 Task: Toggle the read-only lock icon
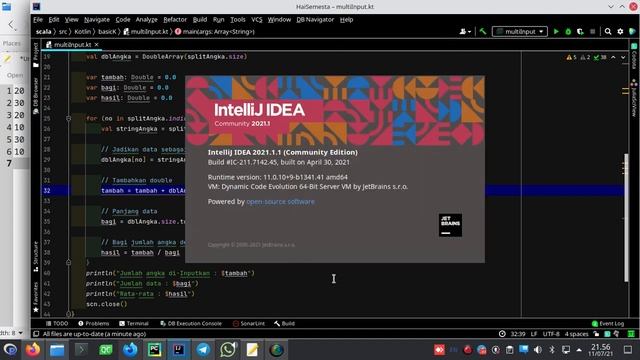[x=596, y=334]
